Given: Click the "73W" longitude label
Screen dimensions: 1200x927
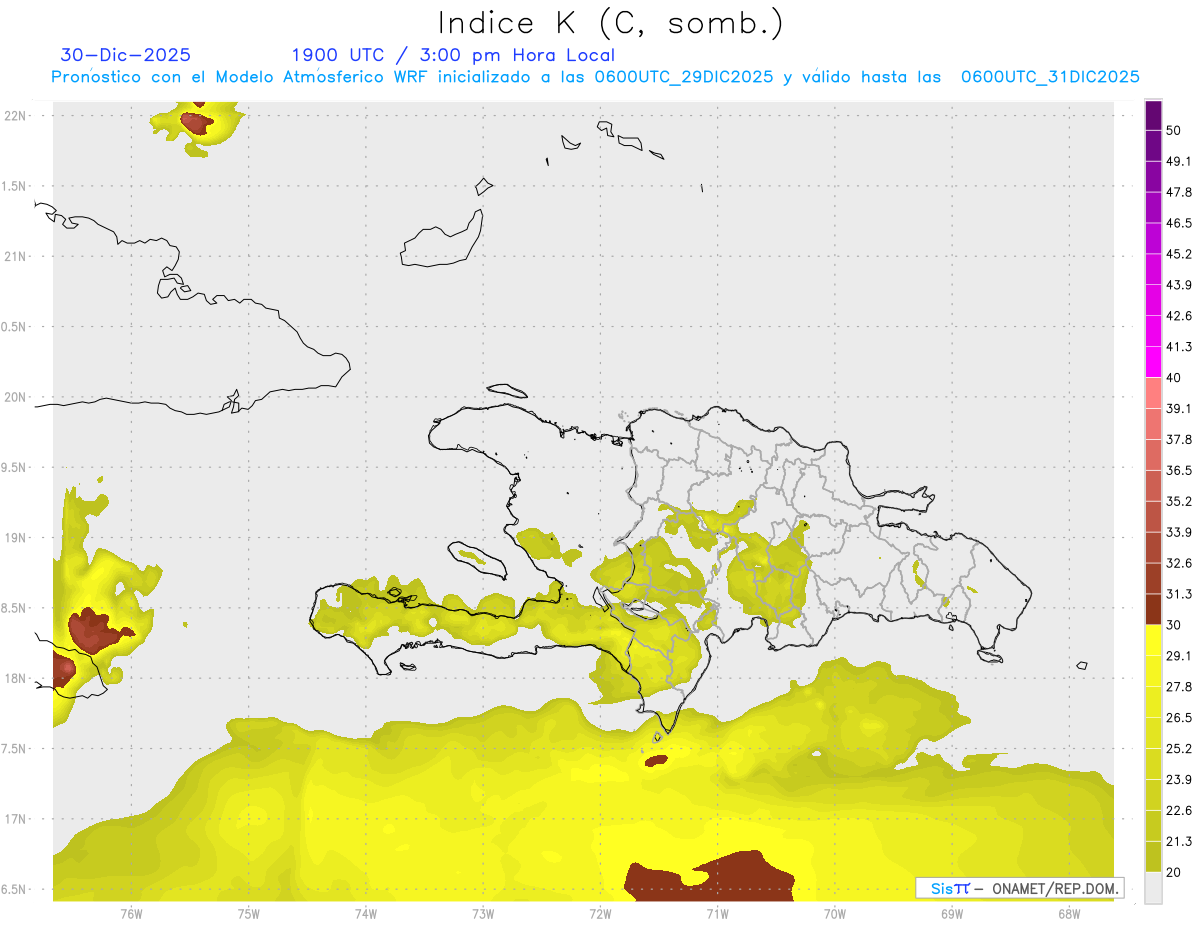Looking at the screenshot, I should [483, 914].
